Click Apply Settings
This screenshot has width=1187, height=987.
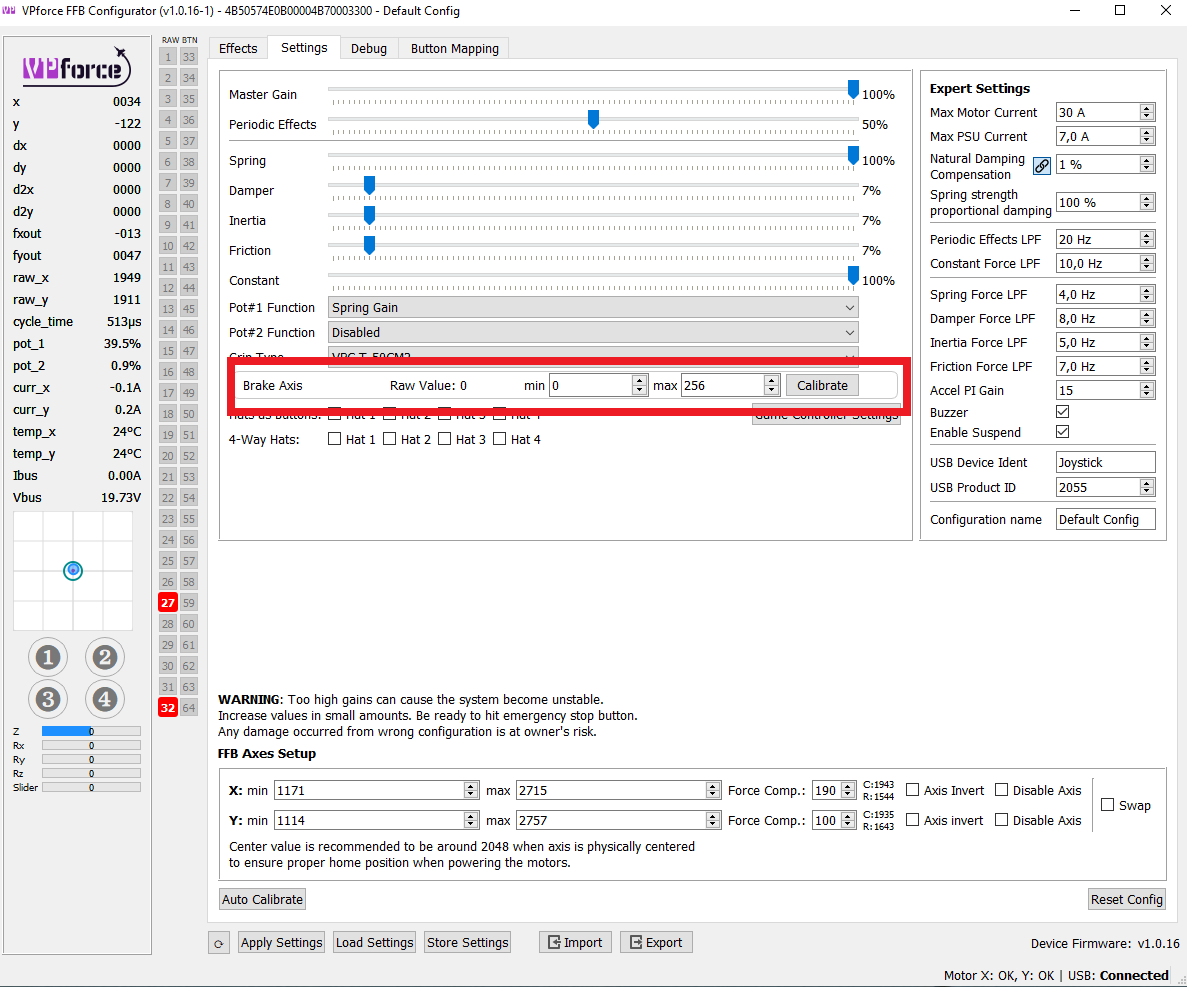pyautogui.click(x=282, y=942)
